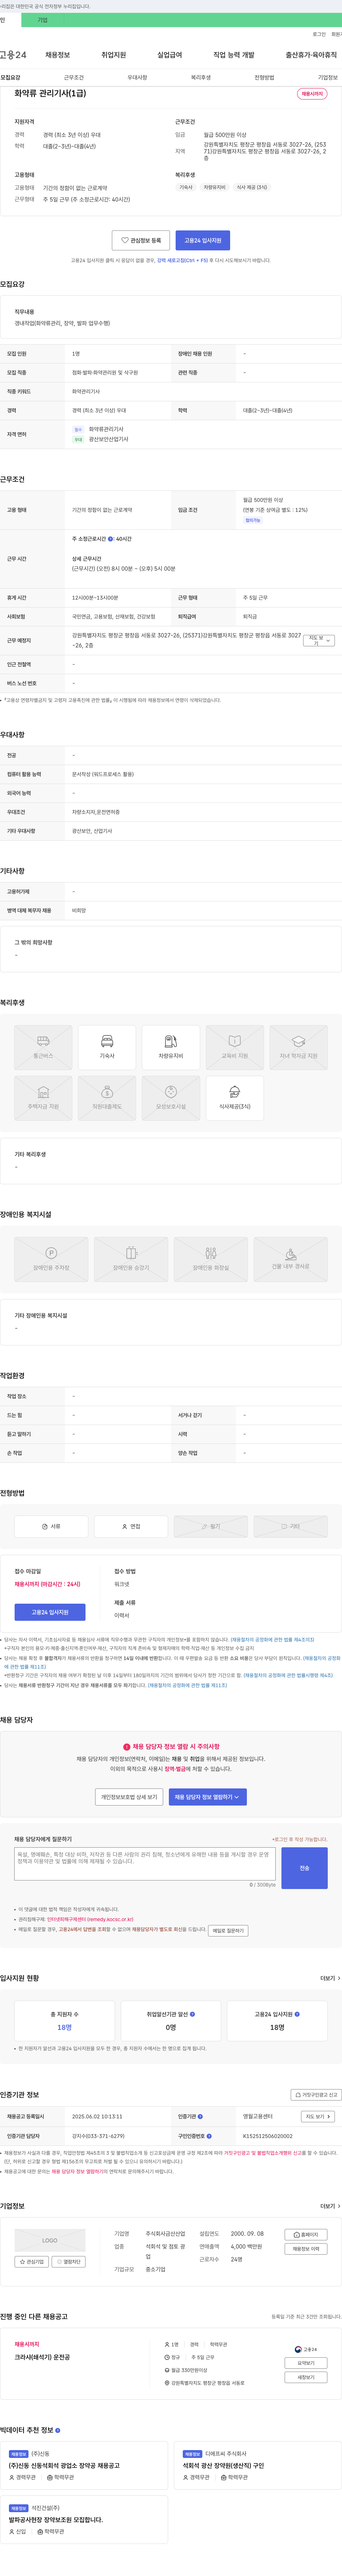The image size is (342, 2576).
Task: Click 새창보기 for 크러셔 운전공
Action: pyautogui.click(x=306, y=2377)
